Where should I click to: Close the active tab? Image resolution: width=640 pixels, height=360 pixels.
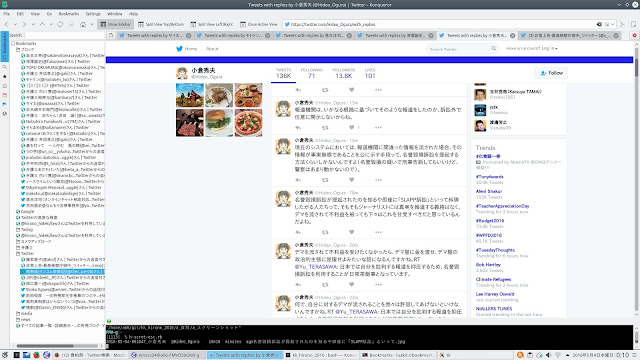coord(512,36)
